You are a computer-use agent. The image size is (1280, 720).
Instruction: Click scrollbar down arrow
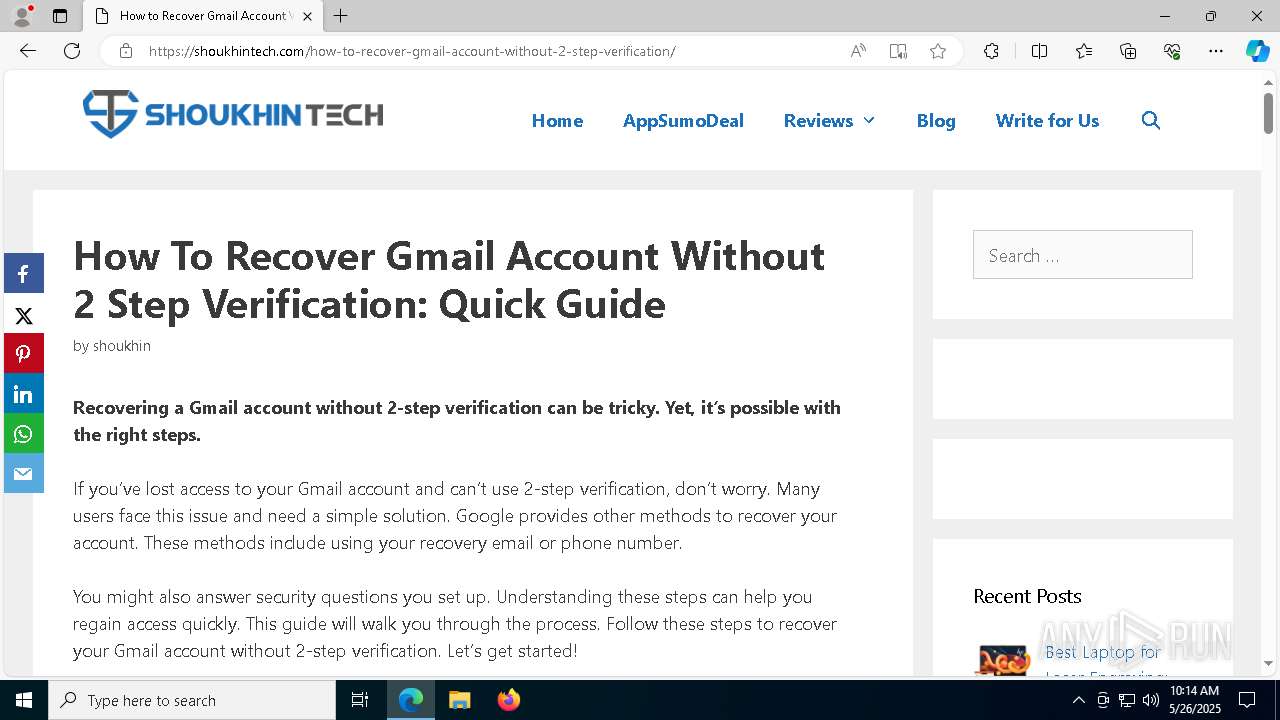(x=1268, y=663)
